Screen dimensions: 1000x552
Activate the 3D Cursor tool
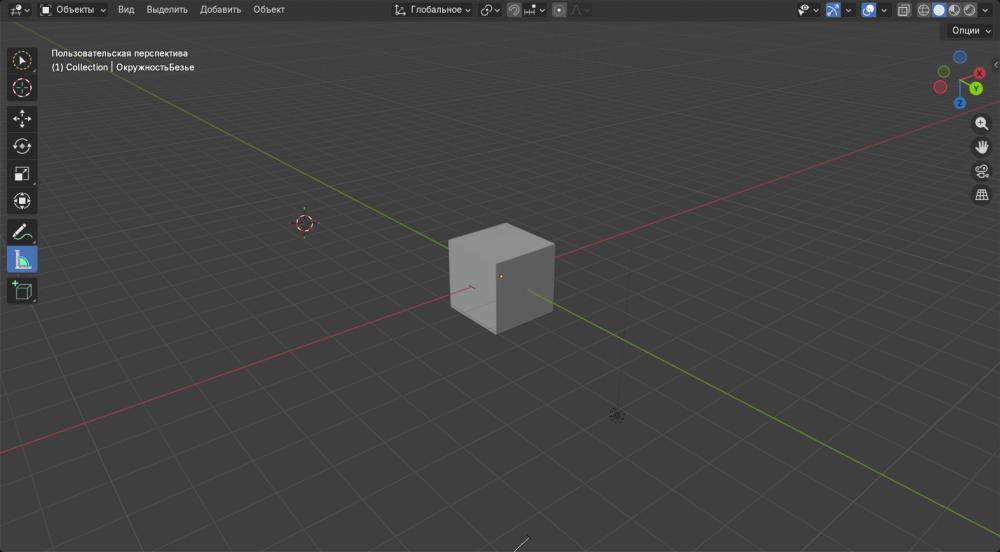click(22, 88)
